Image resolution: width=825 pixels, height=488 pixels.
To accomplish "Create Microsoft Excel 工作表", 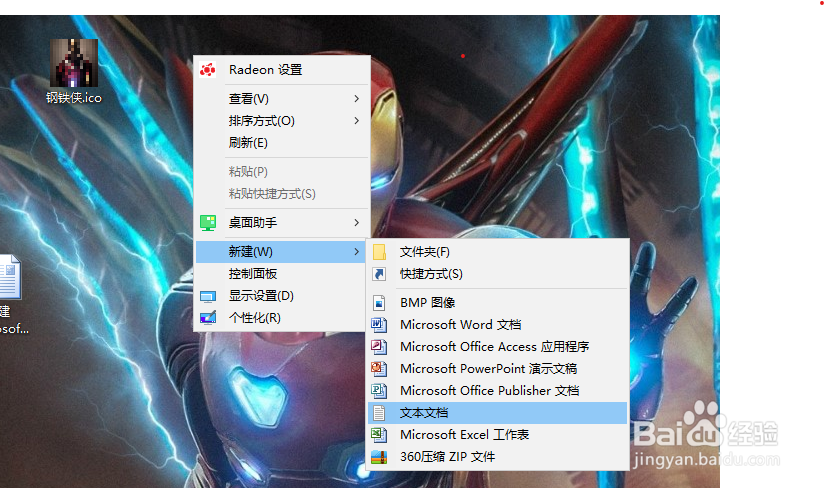I will (x=497, y=435).
